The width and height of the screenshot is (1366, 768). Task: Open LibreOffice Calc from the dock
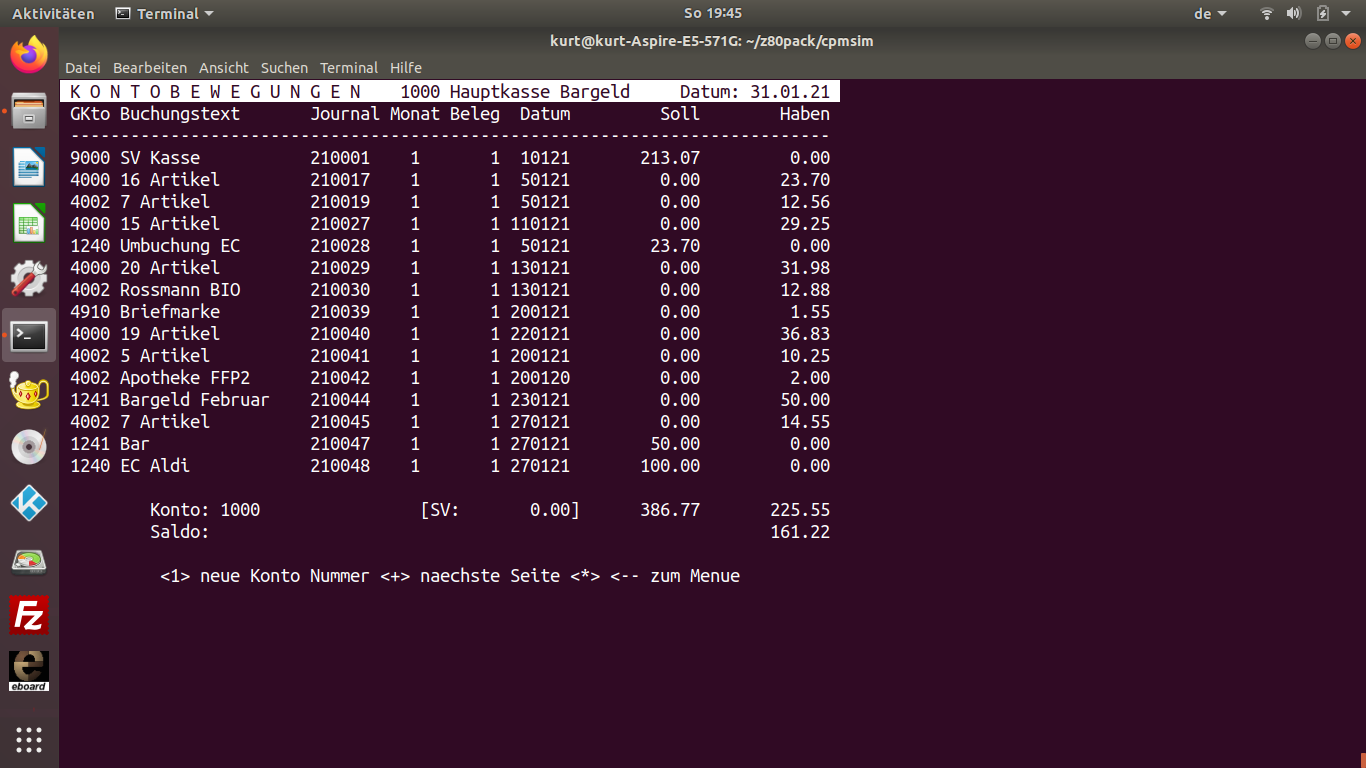[29, 222]
